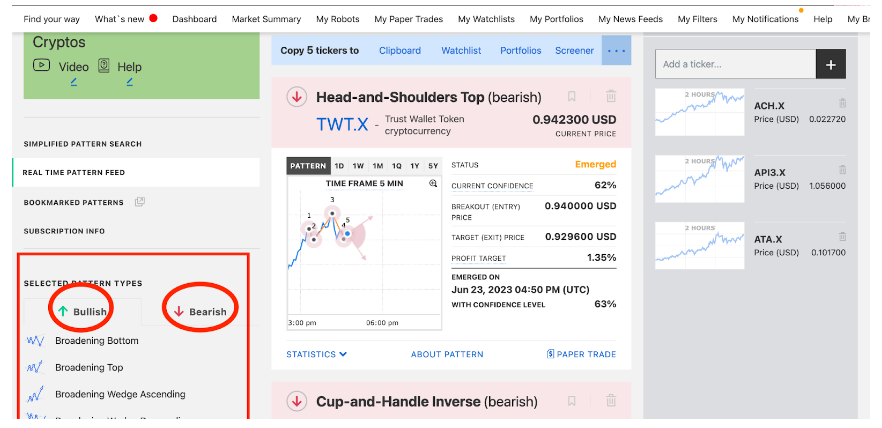Focus the Add a ticker field
This screenshot has height=428, width=882.
[x=736, y=64]
